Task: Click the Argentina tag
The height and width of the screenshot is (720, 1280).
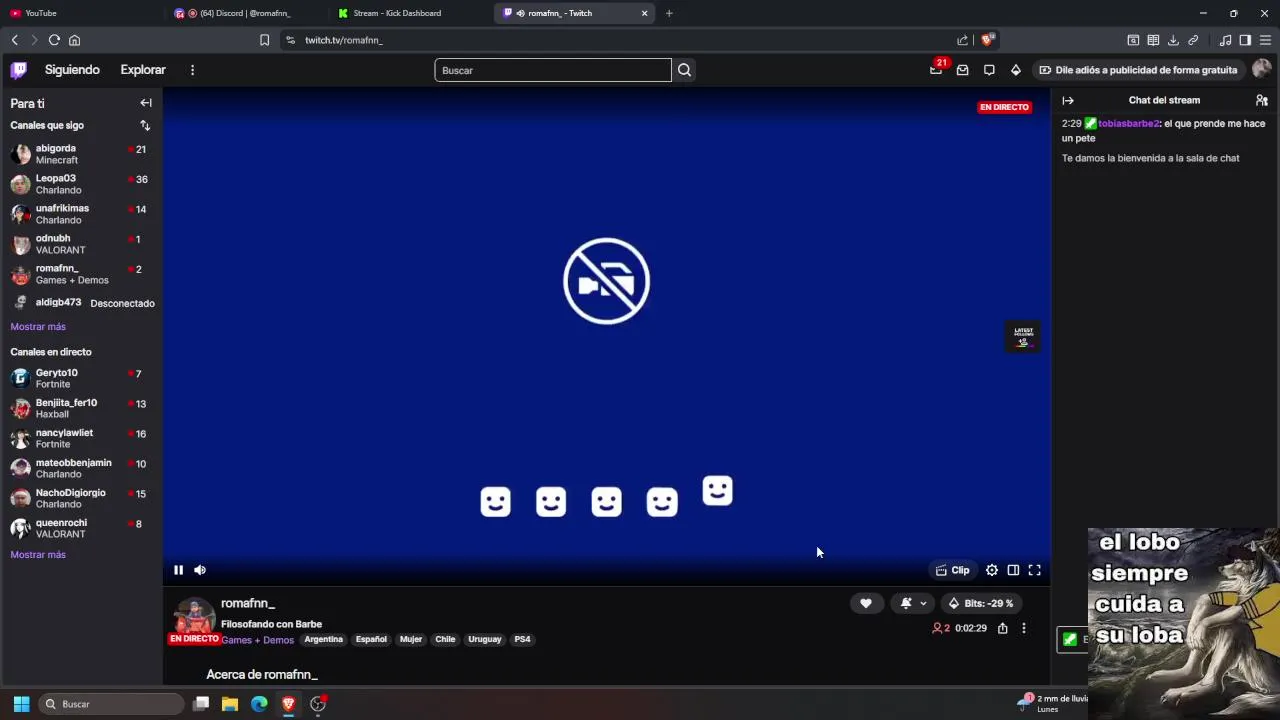Action: coord(323,640)
